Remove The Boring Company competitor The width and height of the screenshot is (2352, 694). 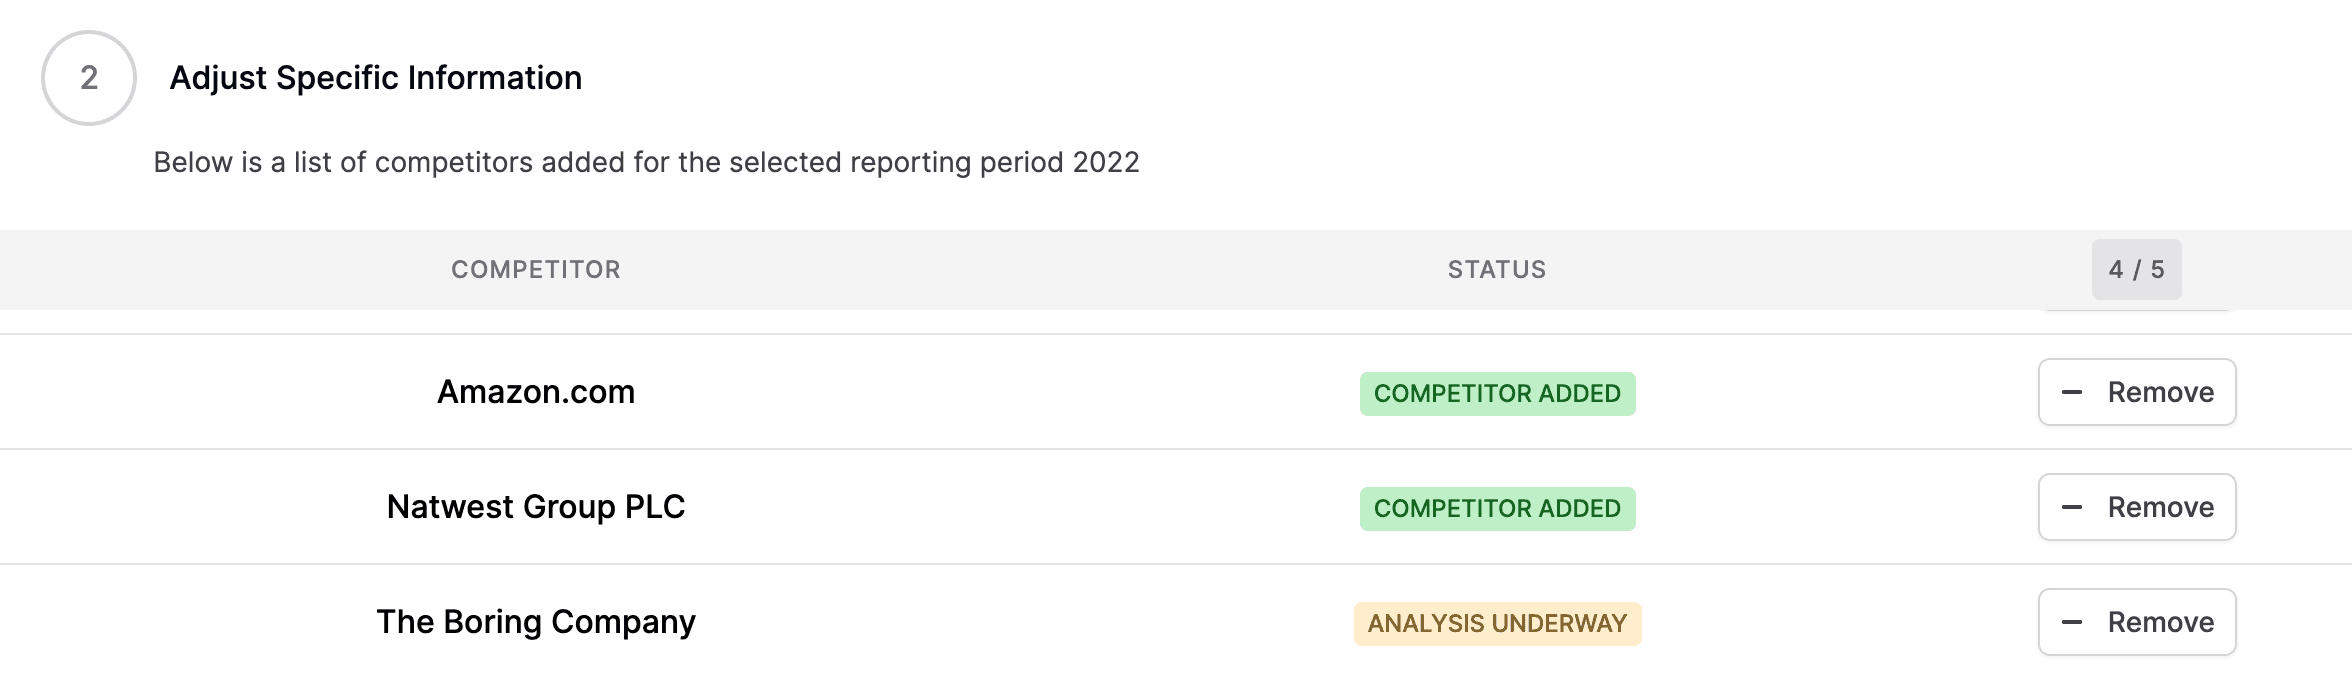[x=2137, y=622]
